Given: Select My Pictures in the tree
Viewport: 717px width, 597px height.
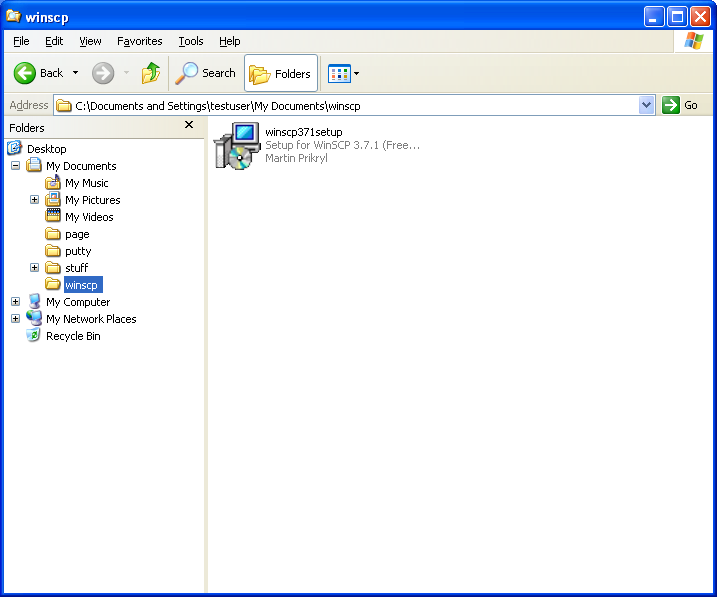Looking at the screenshot, I should click(x=92, y=200).
